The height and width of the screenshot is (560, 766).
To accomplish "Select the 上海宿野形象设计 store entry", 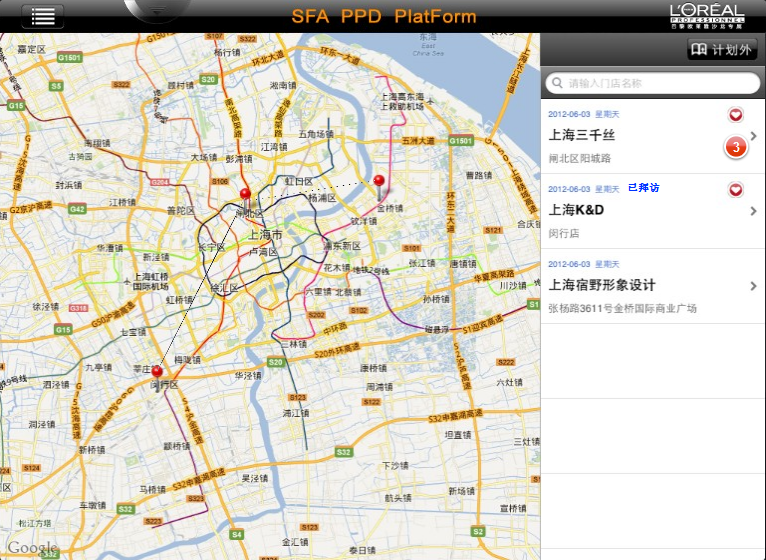I will (x=620, y=286).
